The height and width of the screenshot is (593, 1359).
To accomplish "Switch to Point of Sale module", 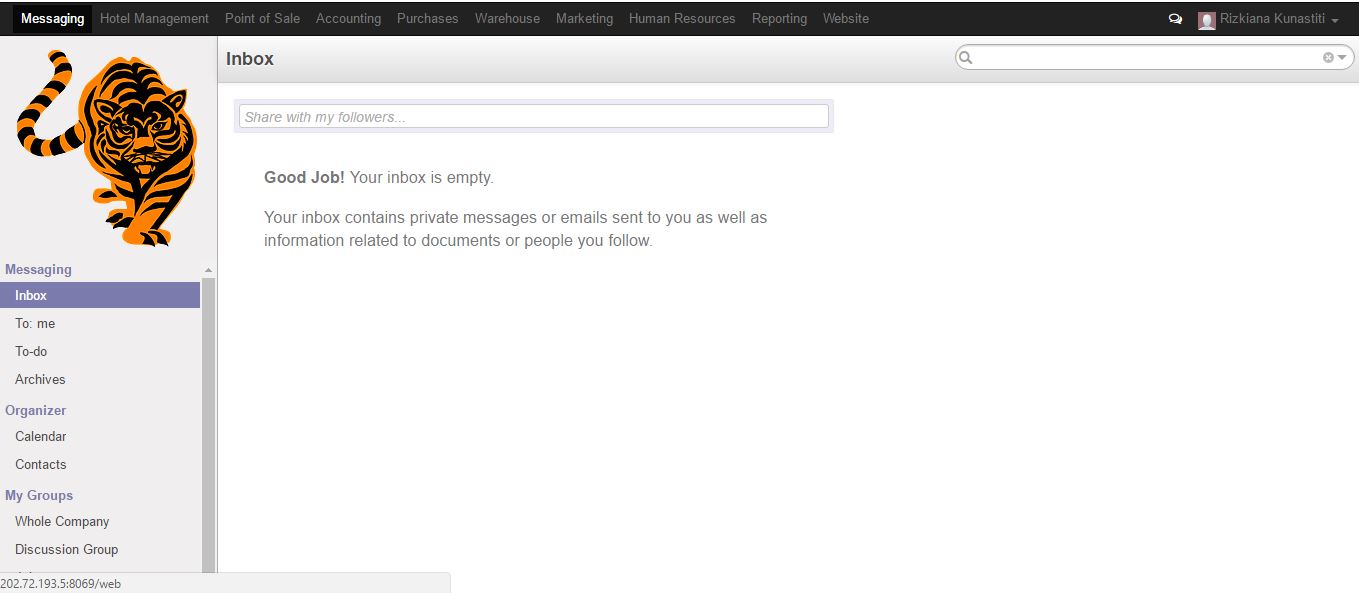I will pos(262,19).
